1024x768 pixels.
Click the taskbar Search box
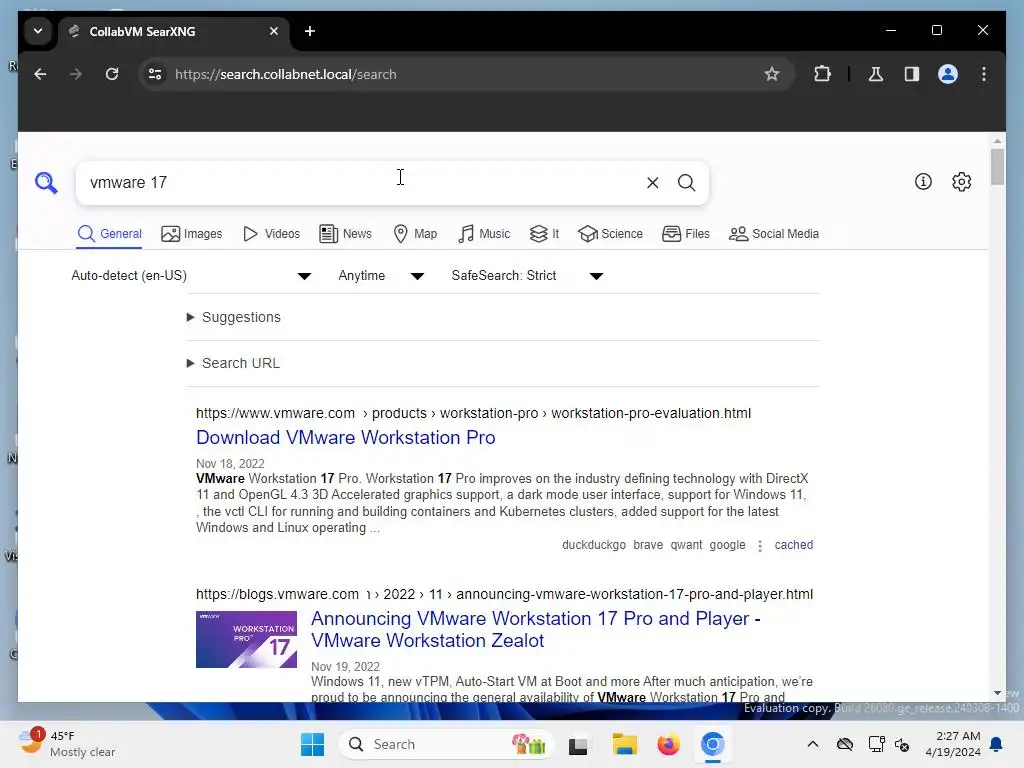447,744
